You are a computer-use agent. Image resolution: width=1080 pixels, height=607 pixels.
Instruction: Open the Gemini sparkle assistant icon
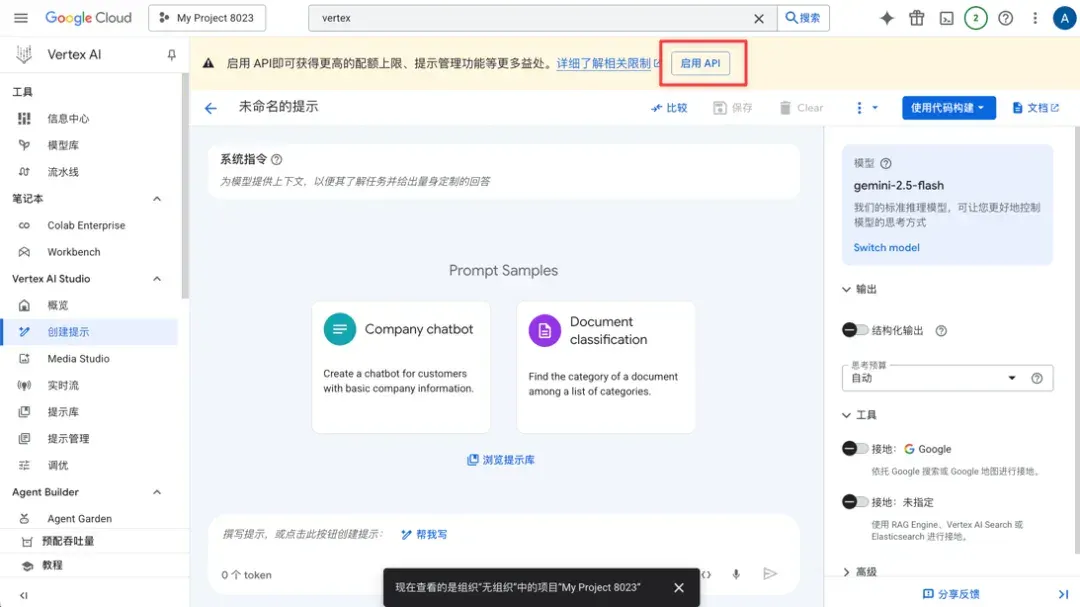coord(886,18)
